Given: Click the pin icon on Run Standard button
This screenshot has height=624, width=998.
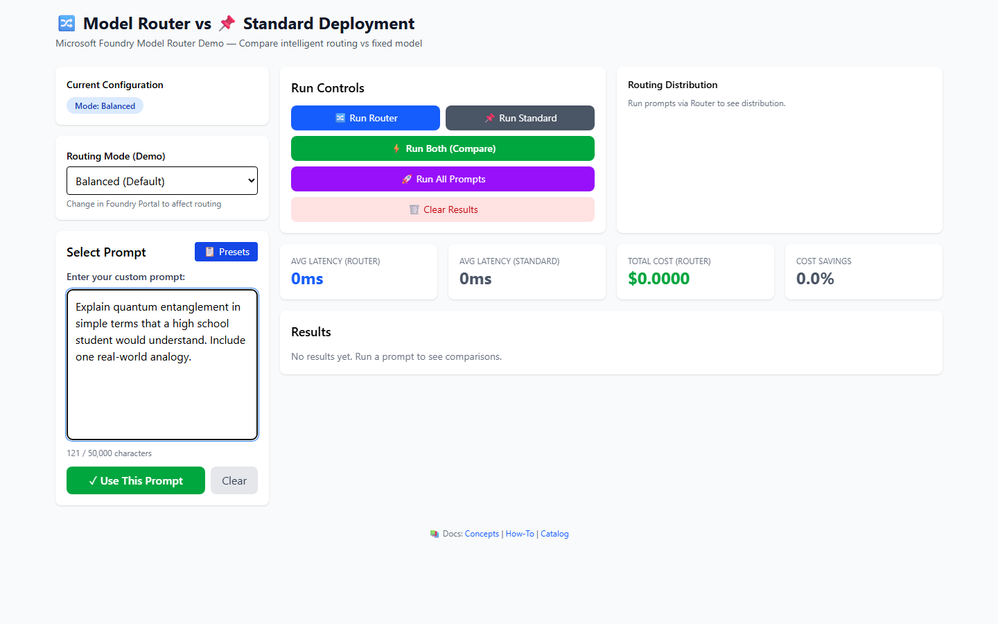Looking at the screenshot, I should [x=489, y=118].
